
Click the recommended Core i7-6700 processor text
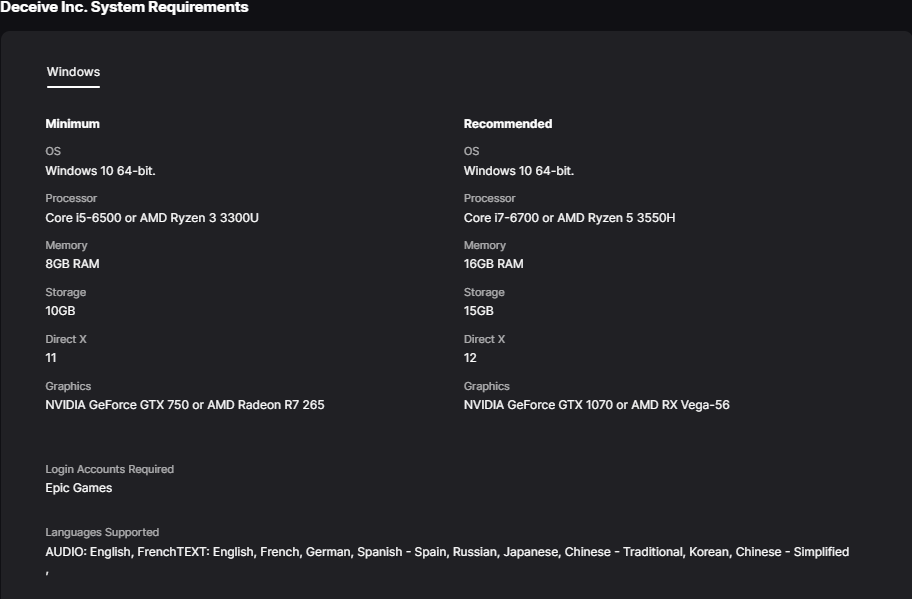click(569, 218)
